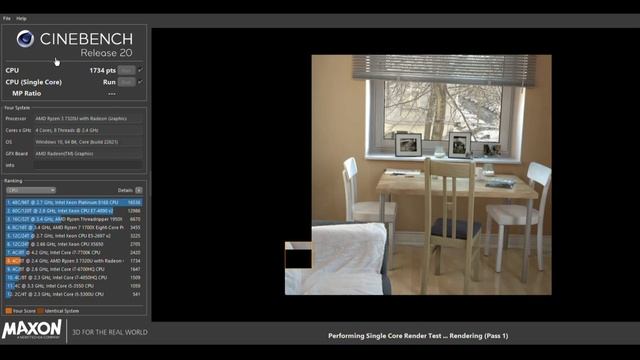The width and height of the screenshot is (640, 360).
Task: Select ranking row 9 Intel Core i7-6700HQ
Action: [74, 269]
